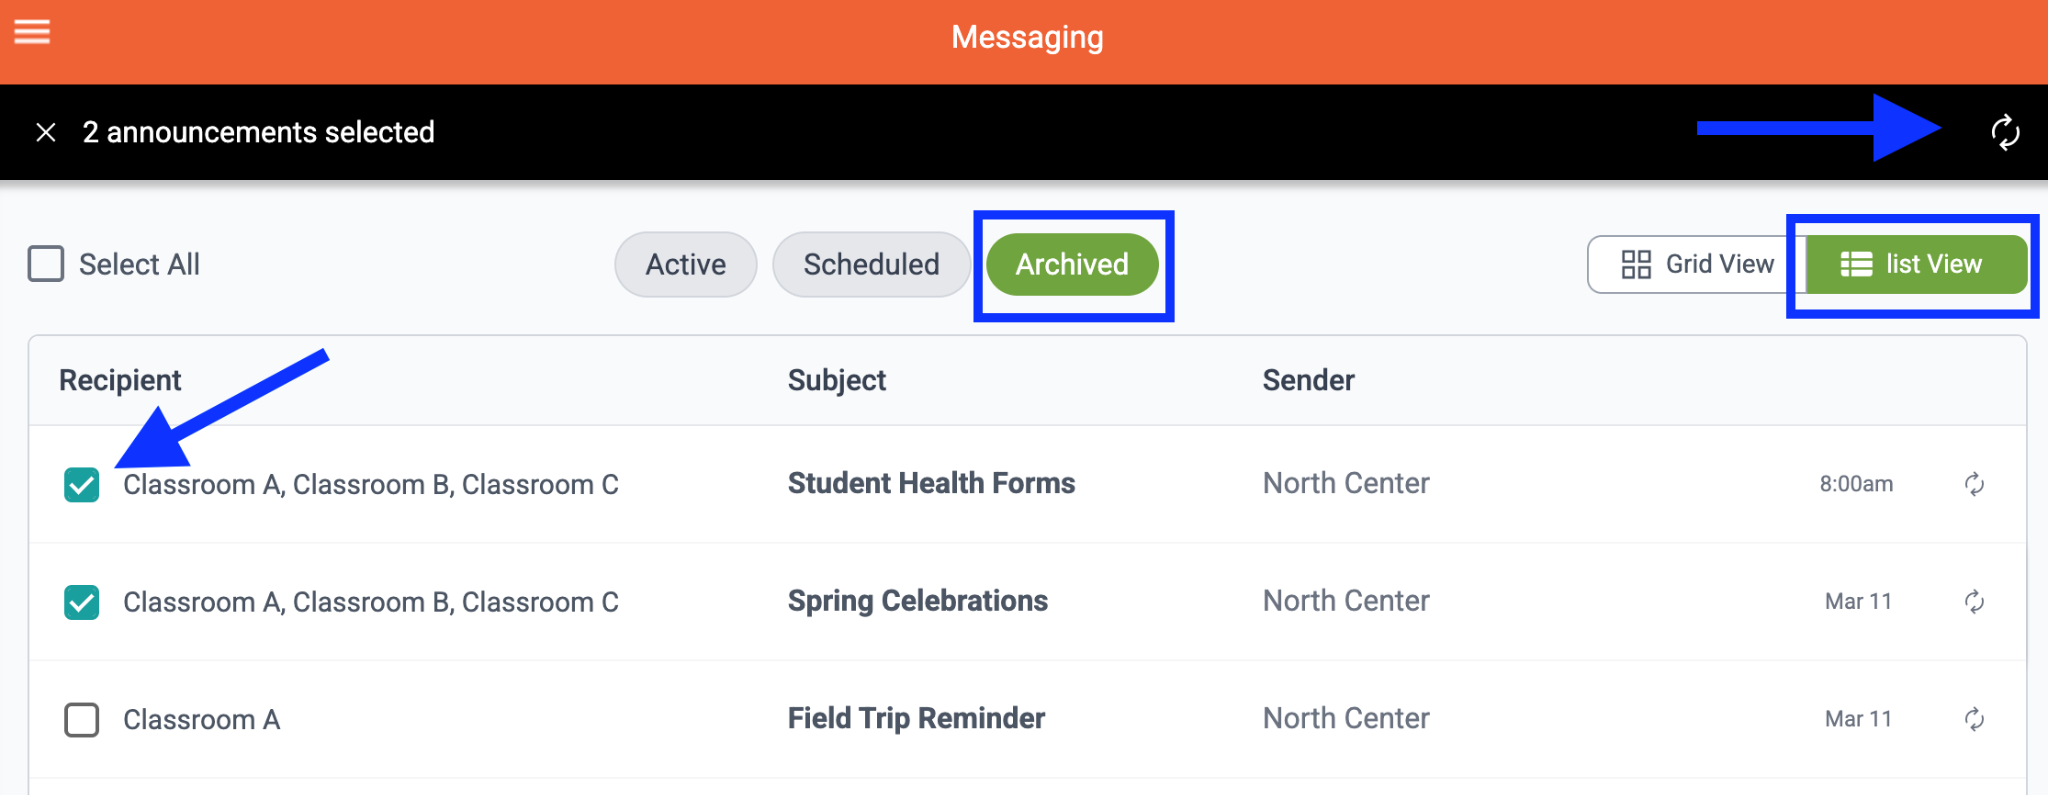Restore the Field Trip Reminder announcement

pos(1974,719)
